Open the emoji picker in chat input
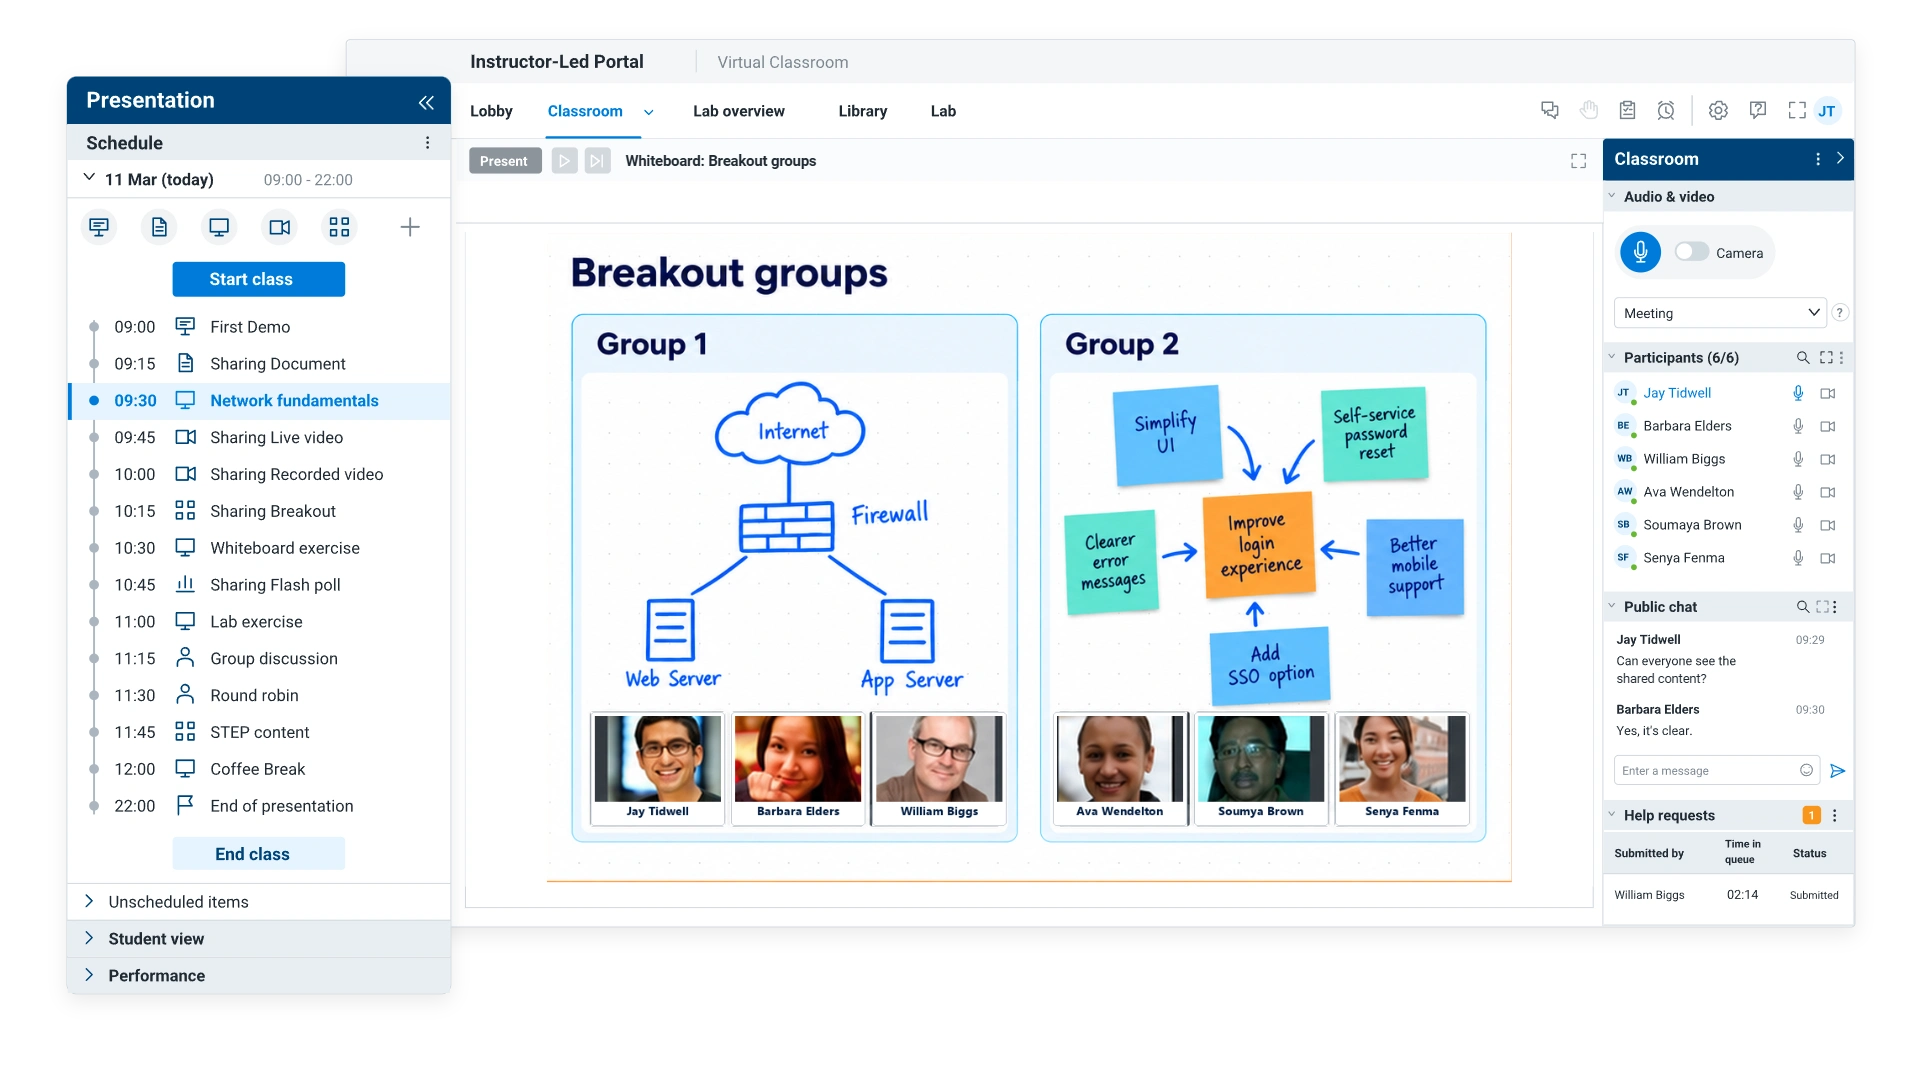The width and height of the screenshot is (1920, 1080). (1806, 770)
